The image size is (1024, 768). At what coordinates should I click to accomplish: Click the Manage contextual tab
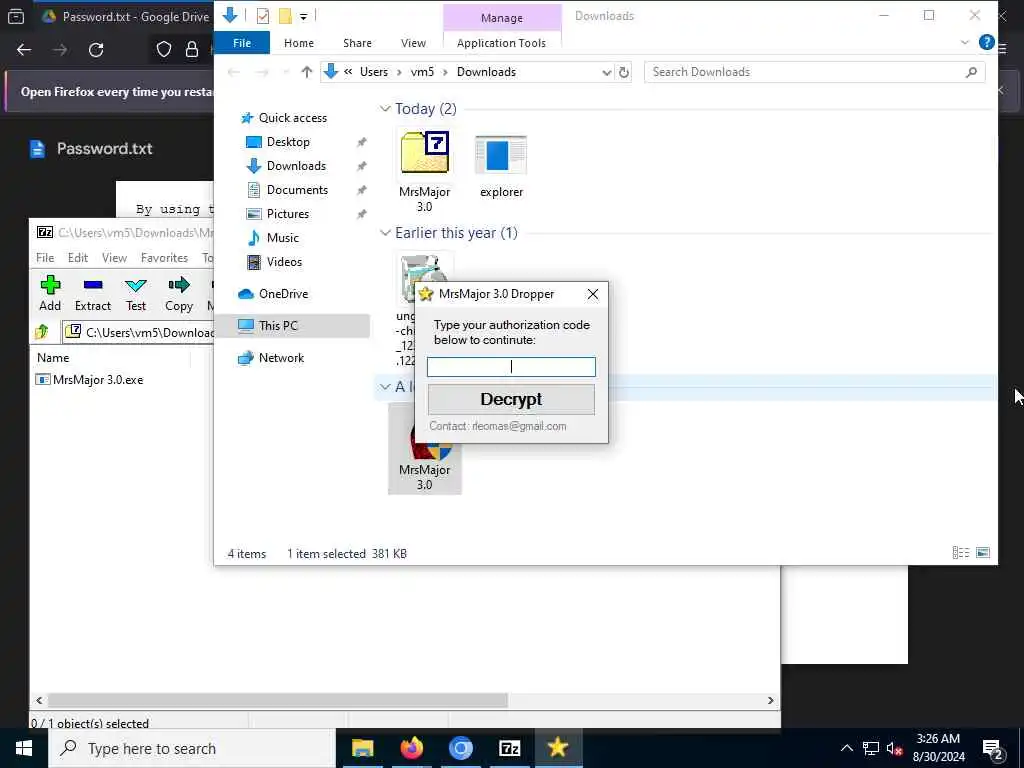point(502,18)
